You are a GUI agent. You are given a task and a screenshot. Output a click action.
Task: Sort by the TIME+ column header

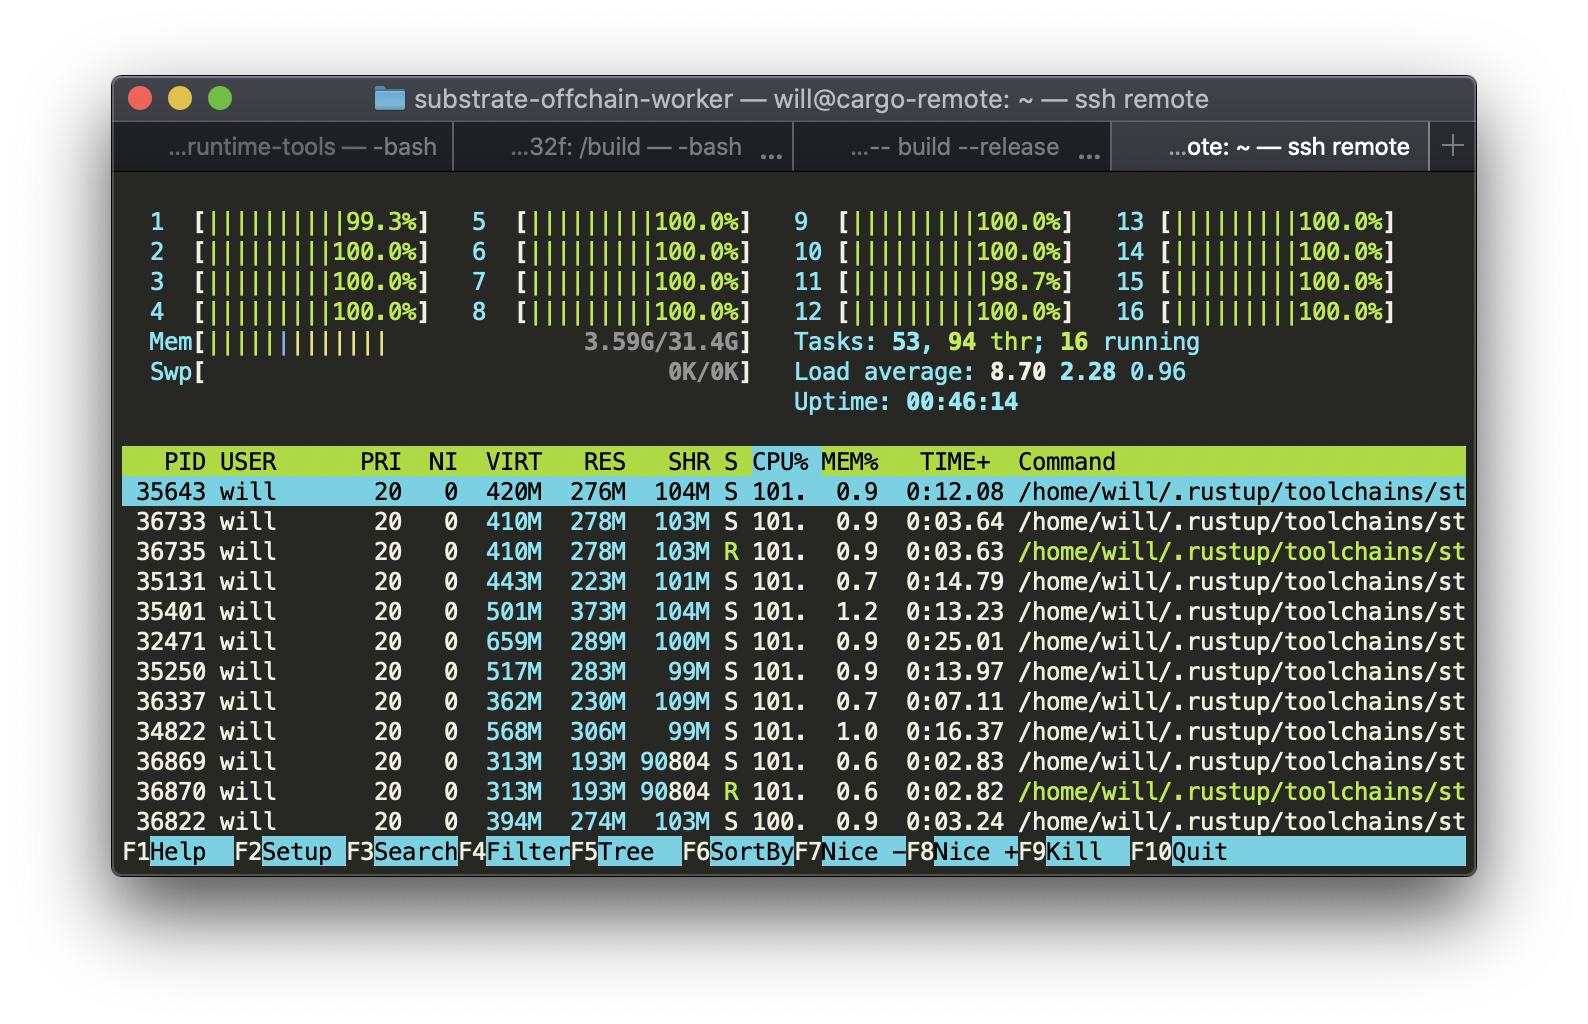(955, 462)
